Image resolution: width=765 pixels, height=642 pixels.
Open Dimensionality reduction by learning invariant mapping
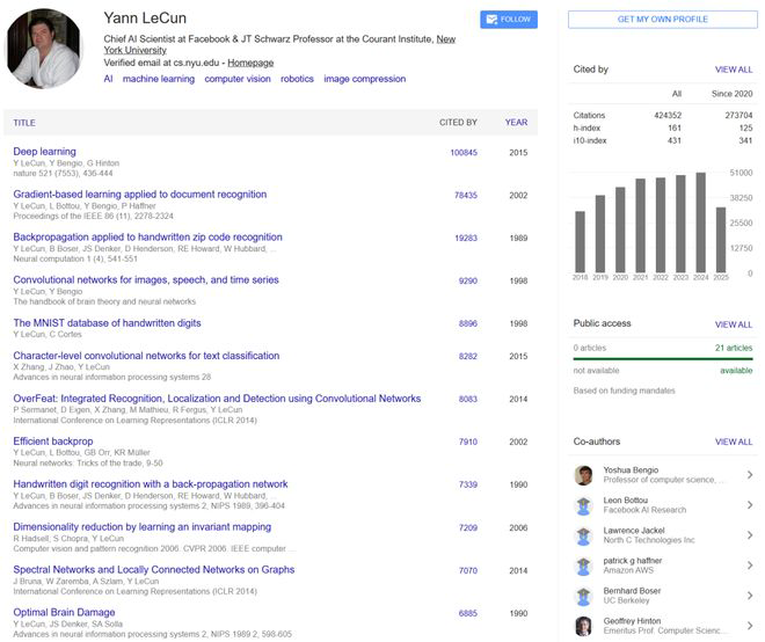142,527
